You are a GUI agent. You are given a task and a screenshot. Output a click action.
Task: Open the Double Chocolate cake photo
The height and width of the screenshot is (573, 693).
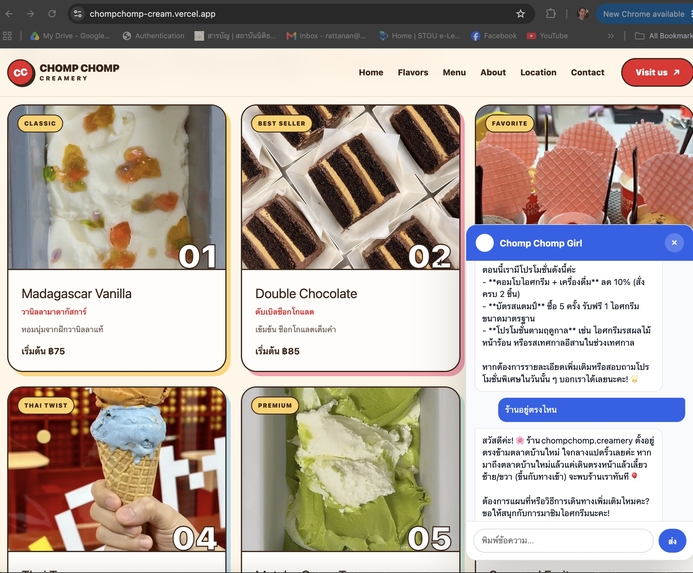click(x=350, y=187)
